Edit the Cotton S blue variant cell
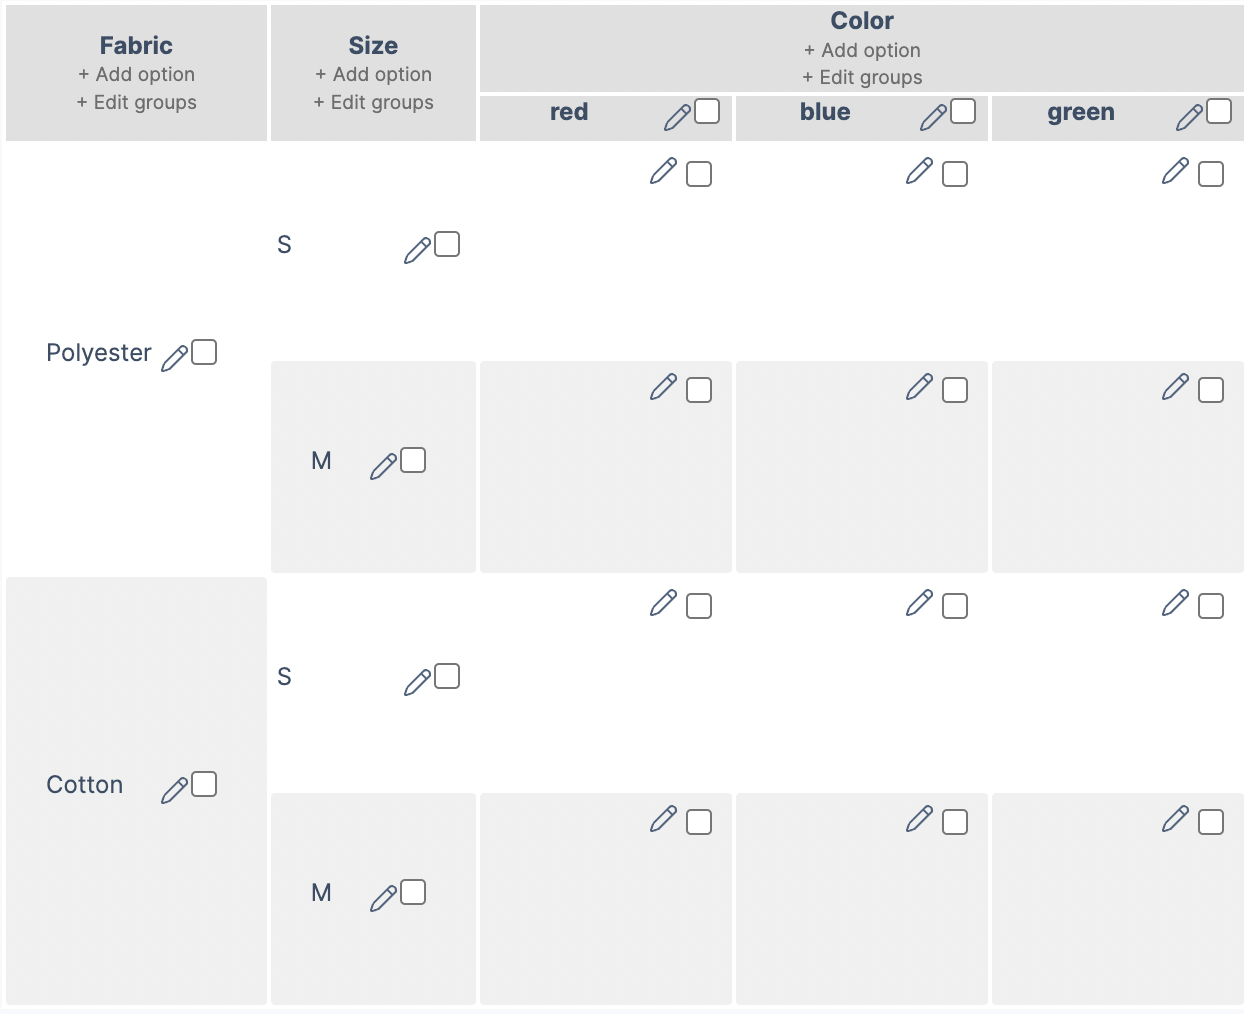Viewport: 1244px width, 1014px height. [919, 605]
